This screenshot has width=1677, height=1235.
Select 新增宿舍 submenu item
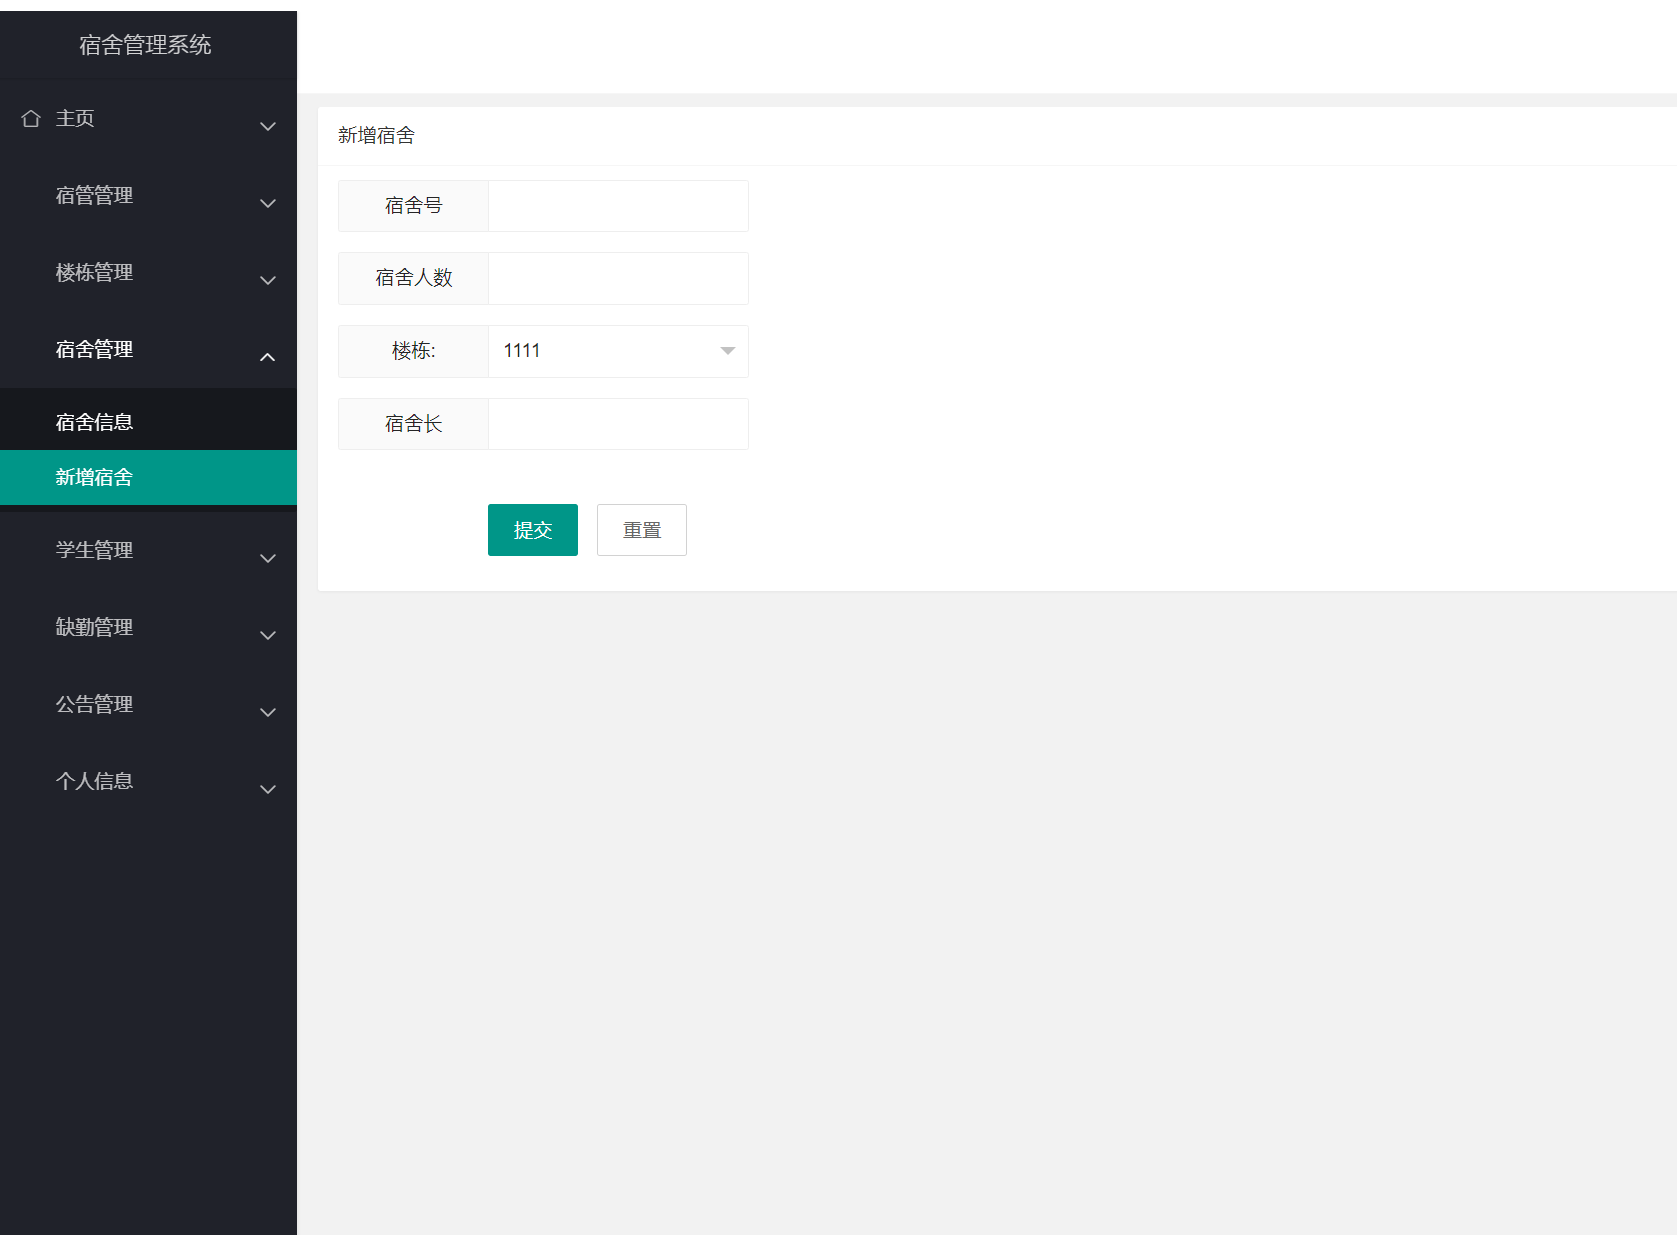tap(148, 477)
